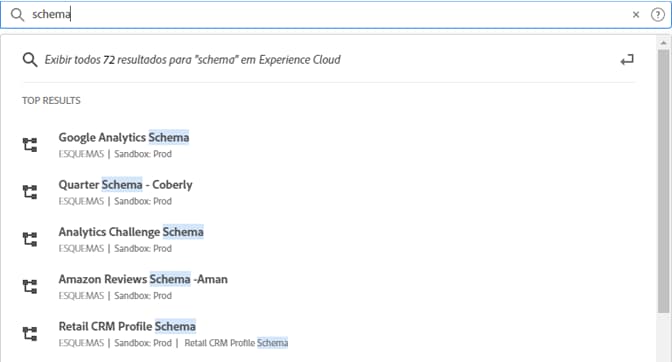Open Amazon Reviews Schema -Aman result

click(x=143, y=279)
